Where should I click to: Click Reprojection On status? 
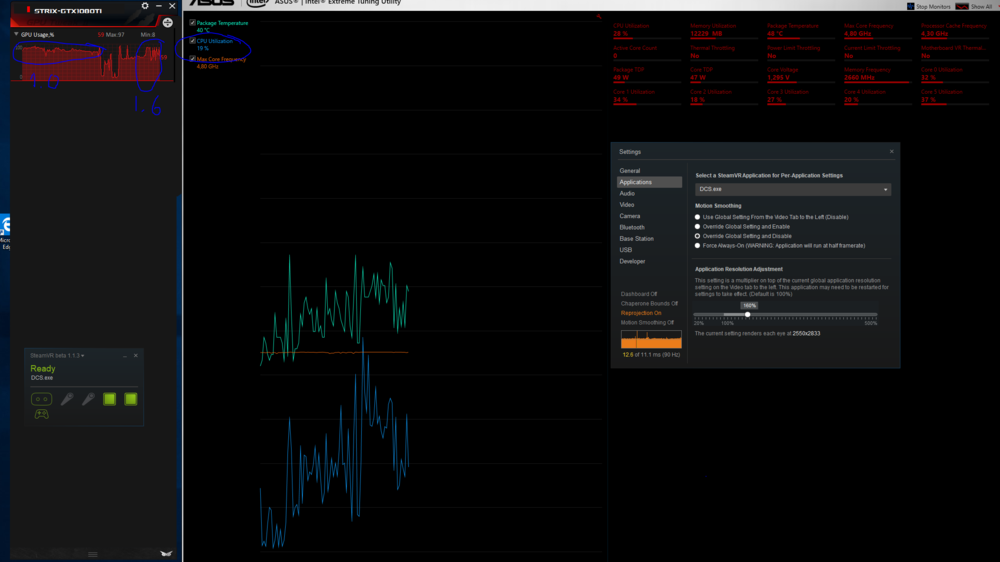[x=641, y=313]
